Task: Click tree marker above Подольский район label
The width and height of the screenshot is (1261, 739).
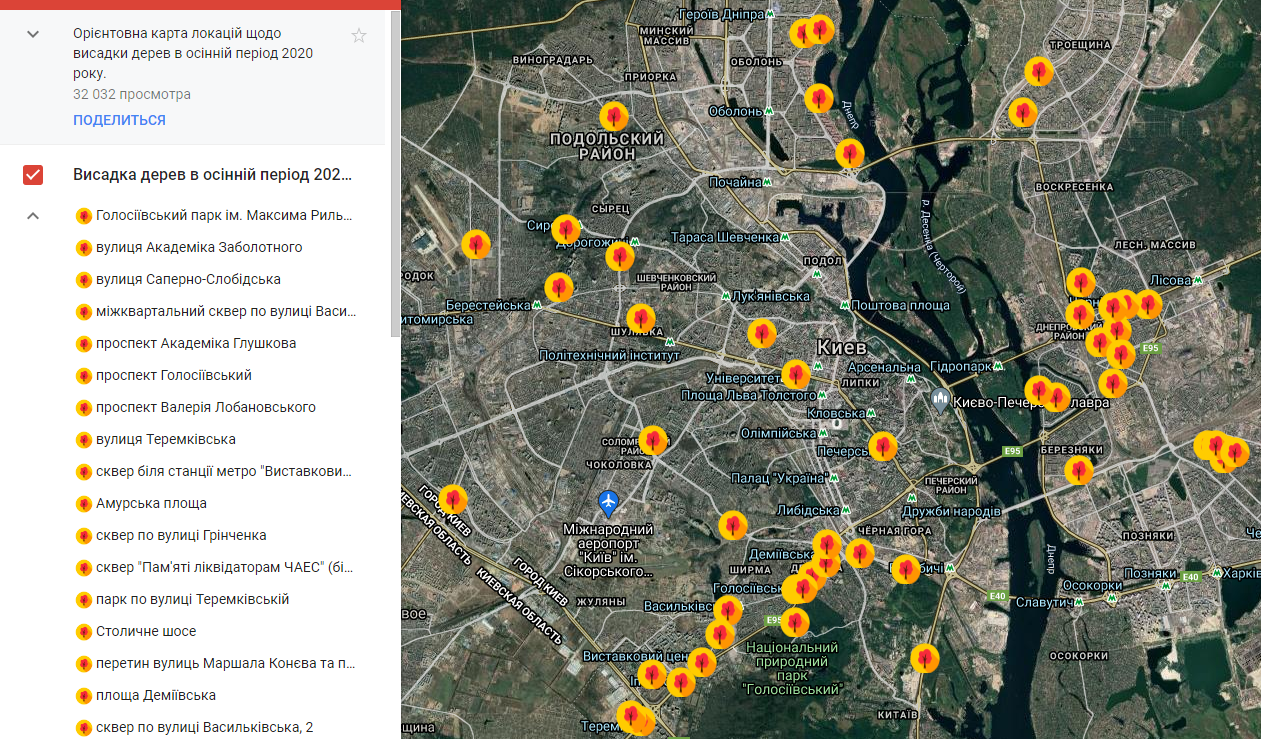Action: pos(614,115)
